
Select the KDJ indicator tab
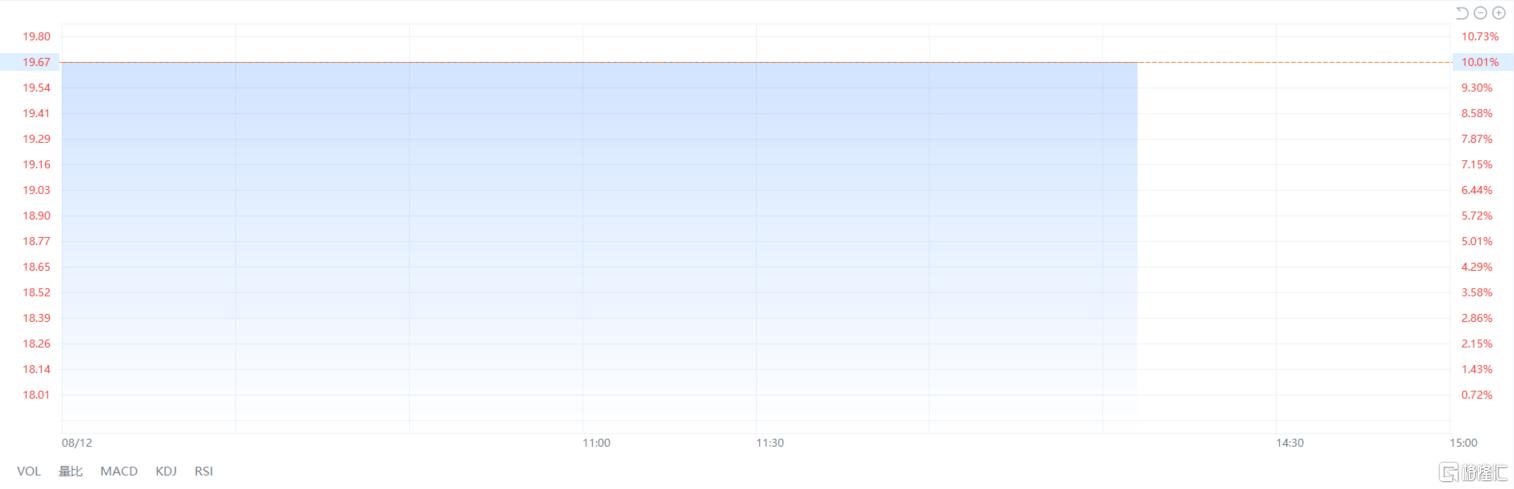[166, 471]
